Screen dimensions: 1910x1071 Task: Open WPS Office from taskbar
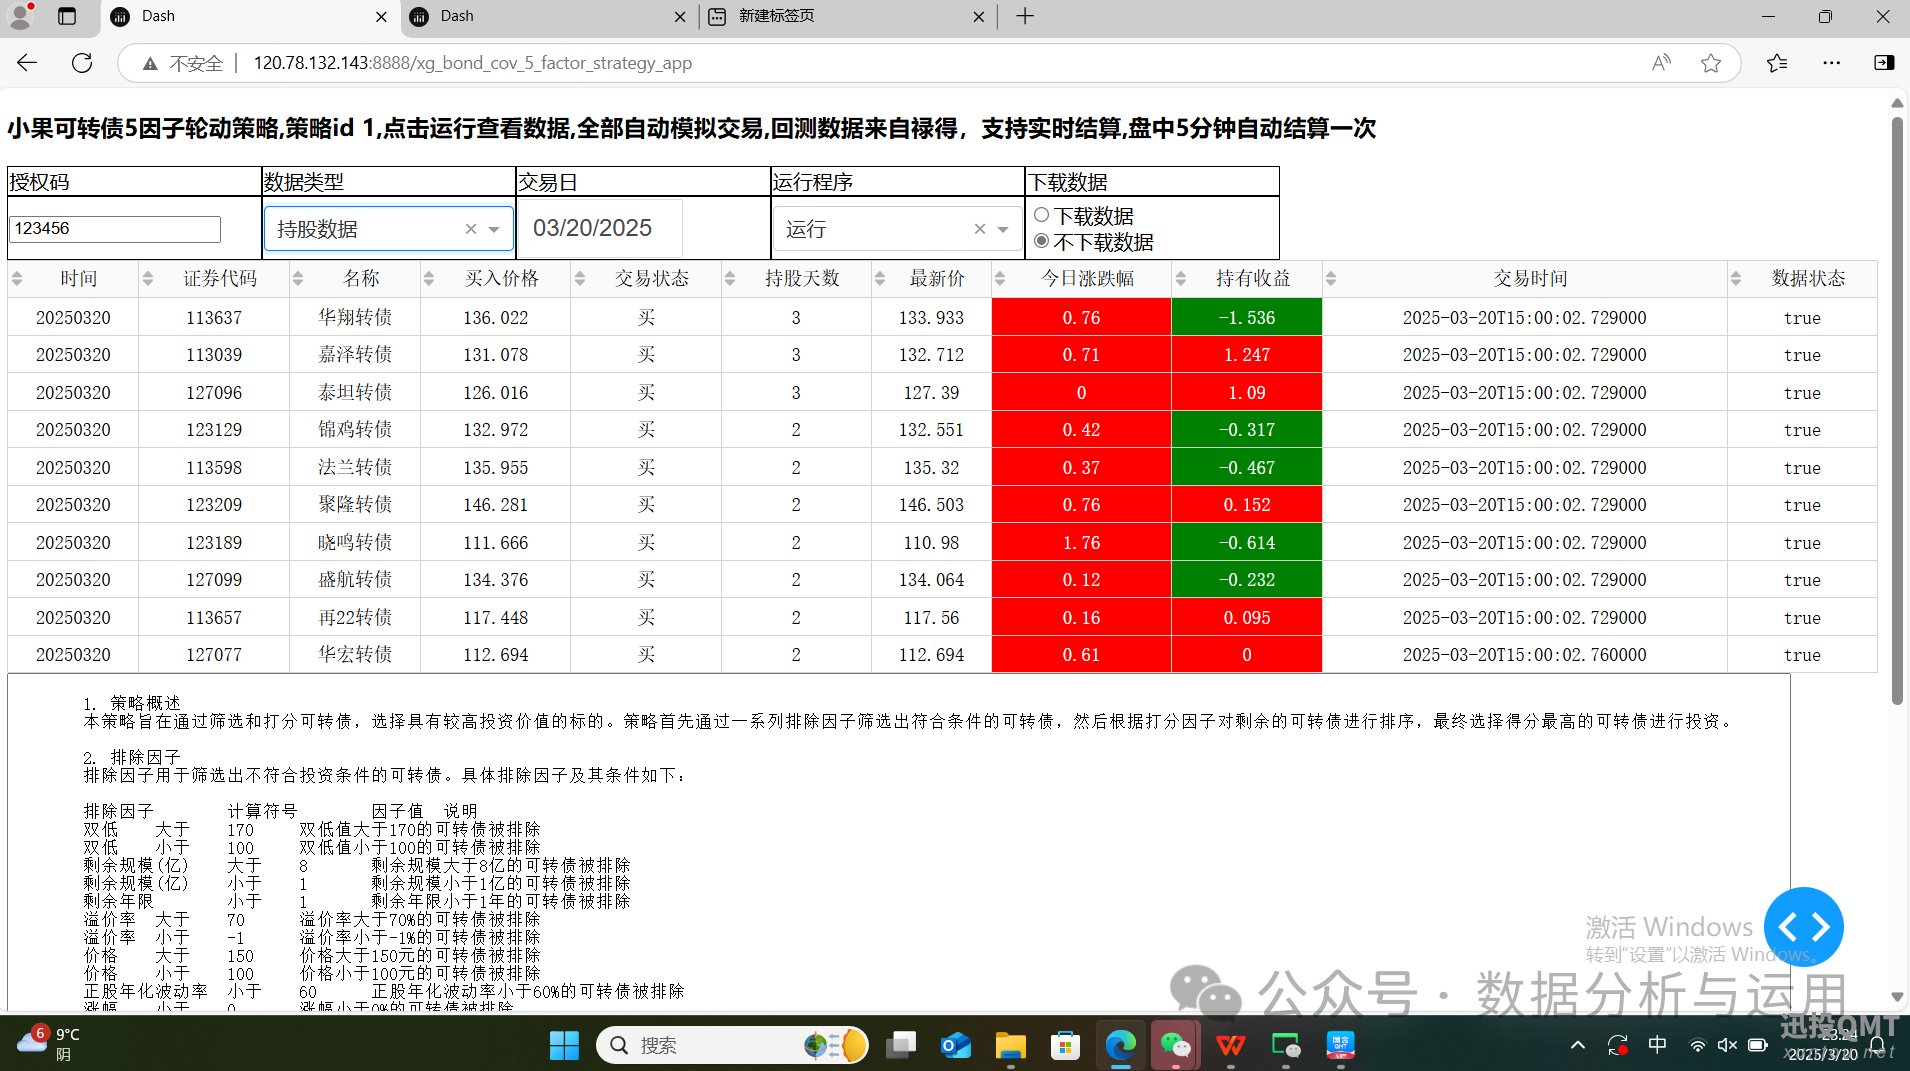pos(1230,1045)
